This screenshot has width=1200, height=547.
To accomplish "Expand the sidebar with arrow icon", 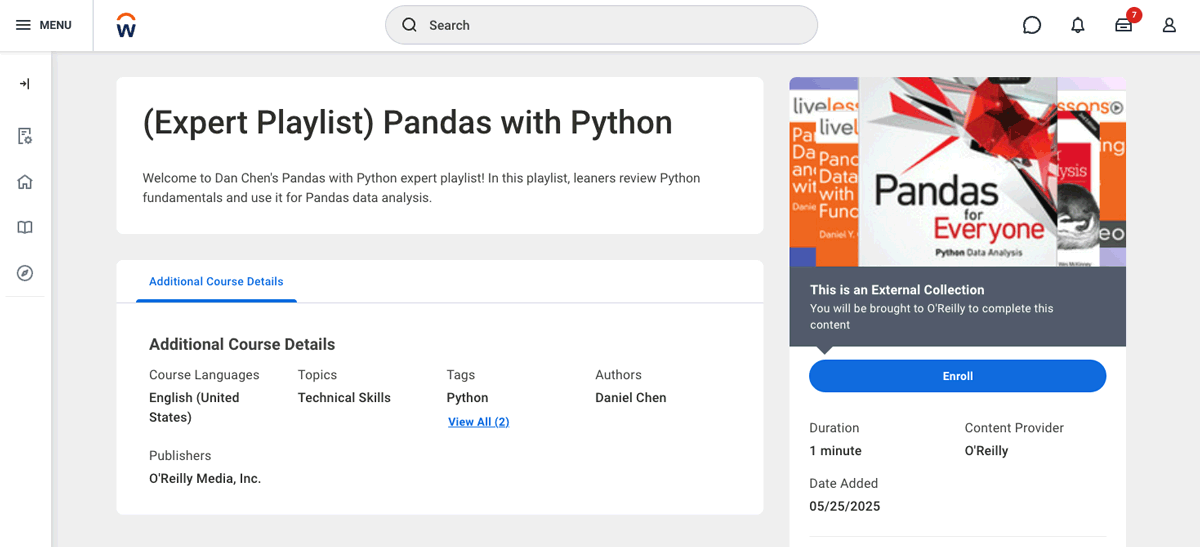I will (25, 84).
